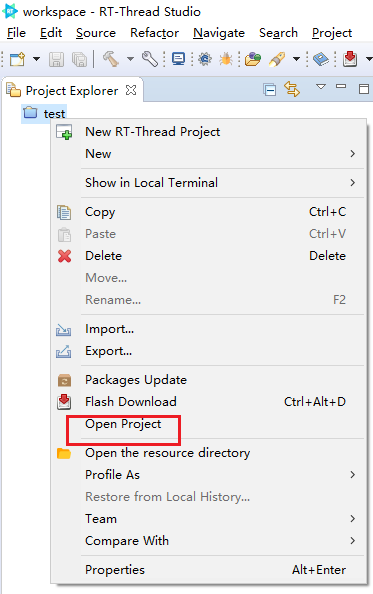The width and height of the screenshot is (373, 594).
Task: Expand the dropdown arrow beside the hammer icon
Action: (x=130, y=59)
